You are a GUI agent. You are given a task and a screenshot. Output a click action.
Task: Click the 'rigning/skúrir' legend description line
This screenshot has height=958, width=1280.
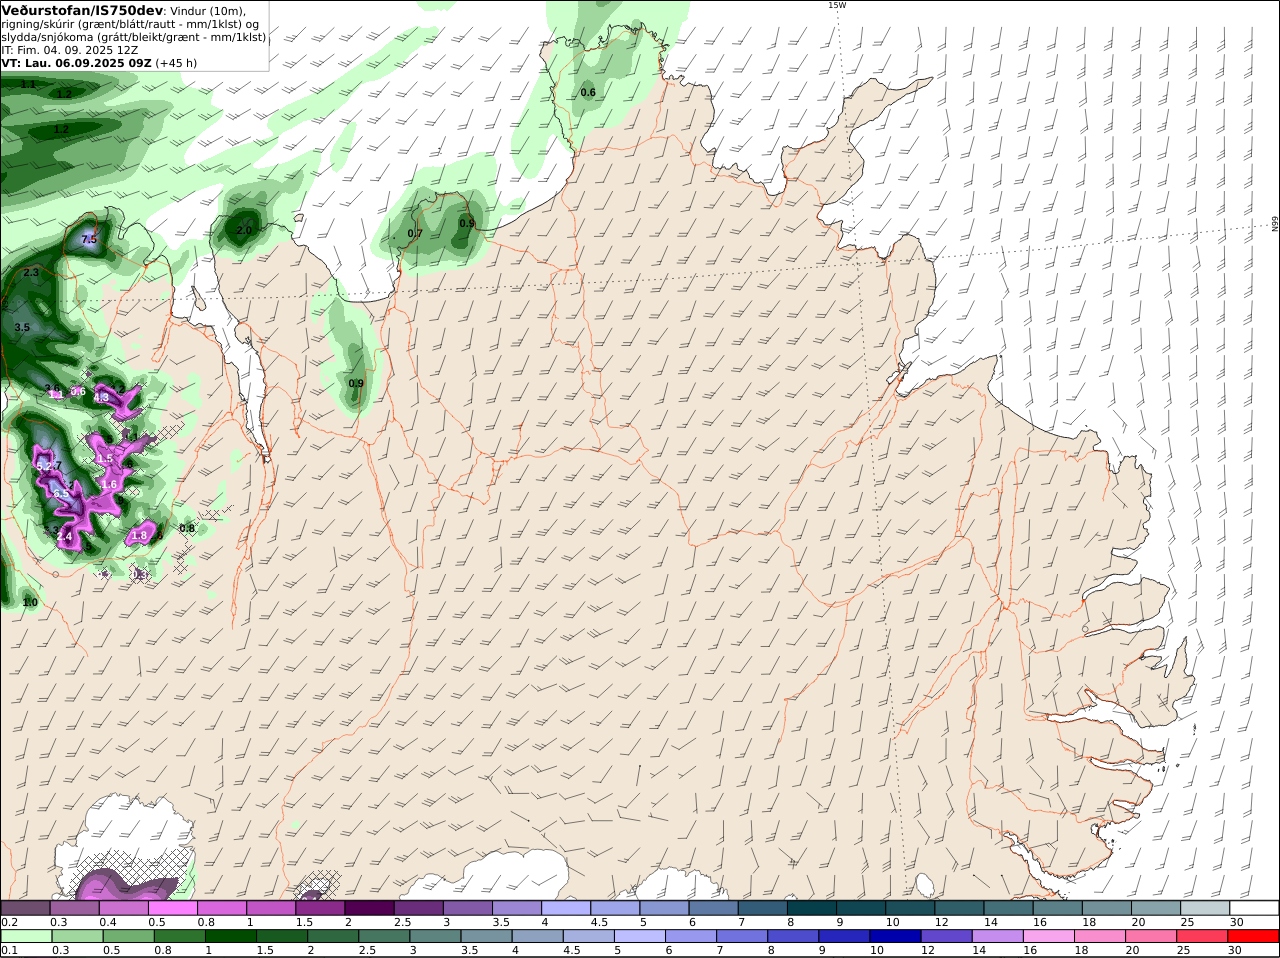click(x=129, y=24)
